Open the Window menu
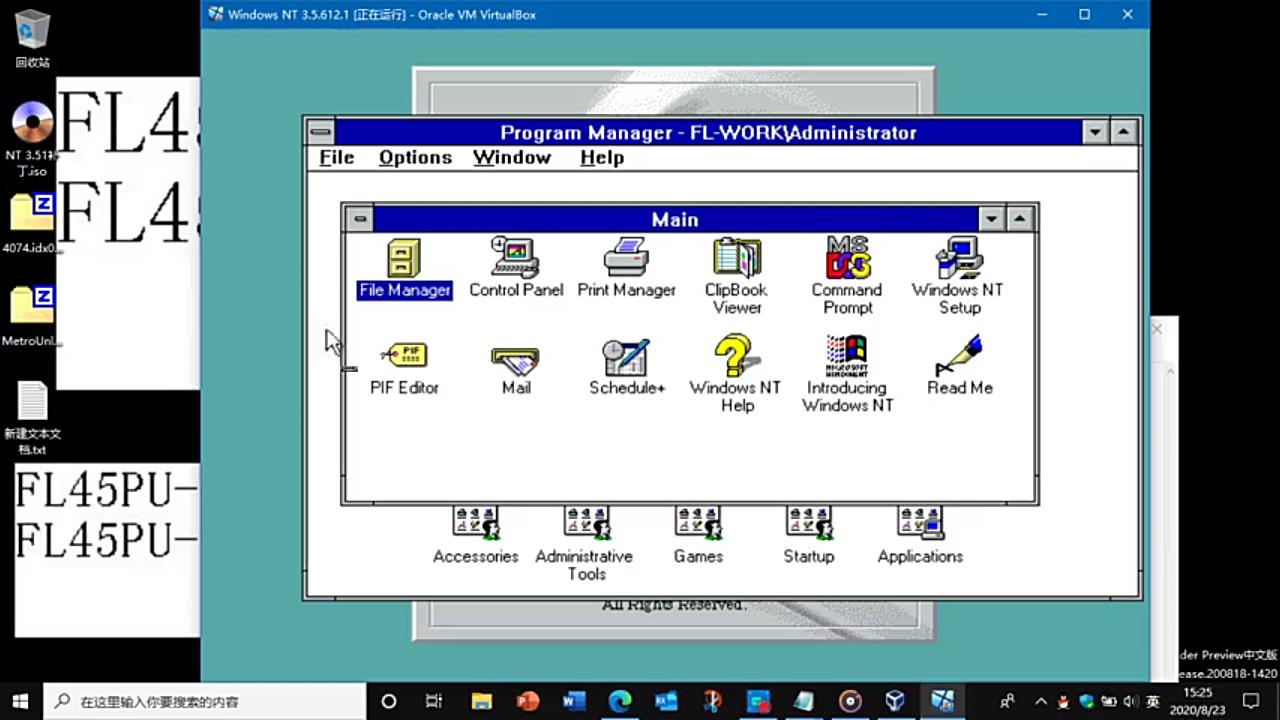The height and width of the screenshot is (720, 1280). point(512,157)
